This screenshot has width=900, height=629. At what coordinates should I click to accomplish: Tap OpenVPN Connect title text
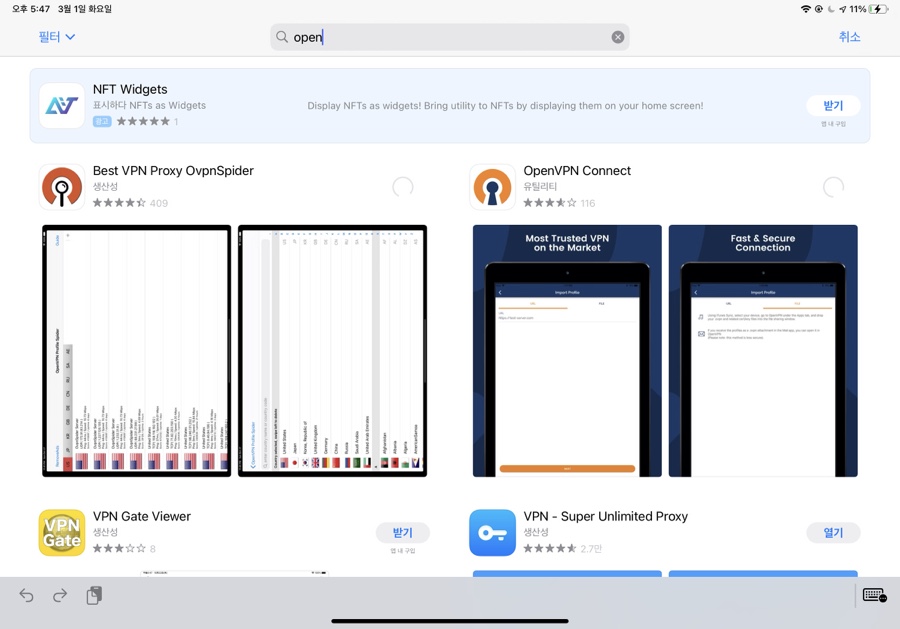577,170
